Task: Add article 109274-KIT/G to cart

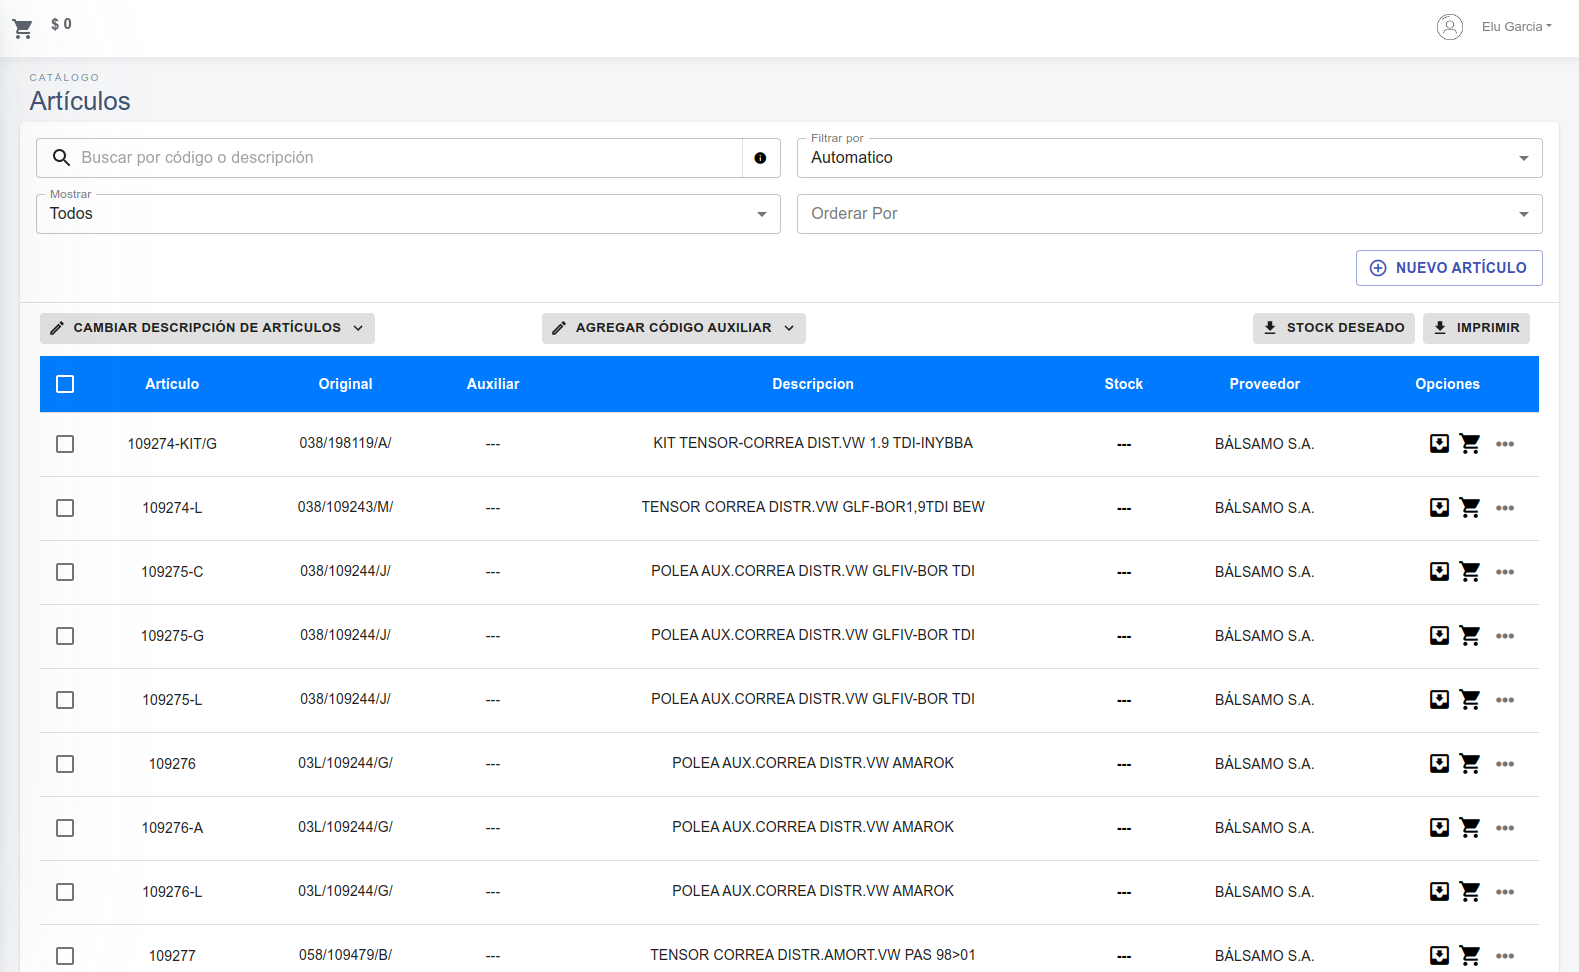Action: pyautogui.click(x=1469, y=444)
